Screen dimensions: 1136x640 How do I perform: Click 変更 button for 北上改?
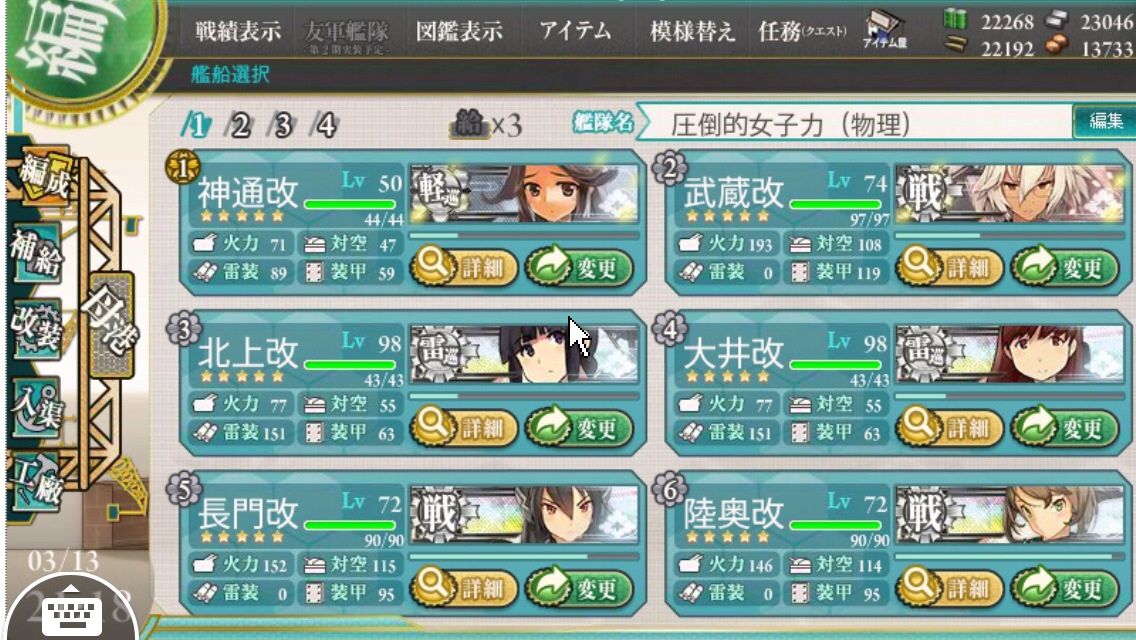point(578,428)
